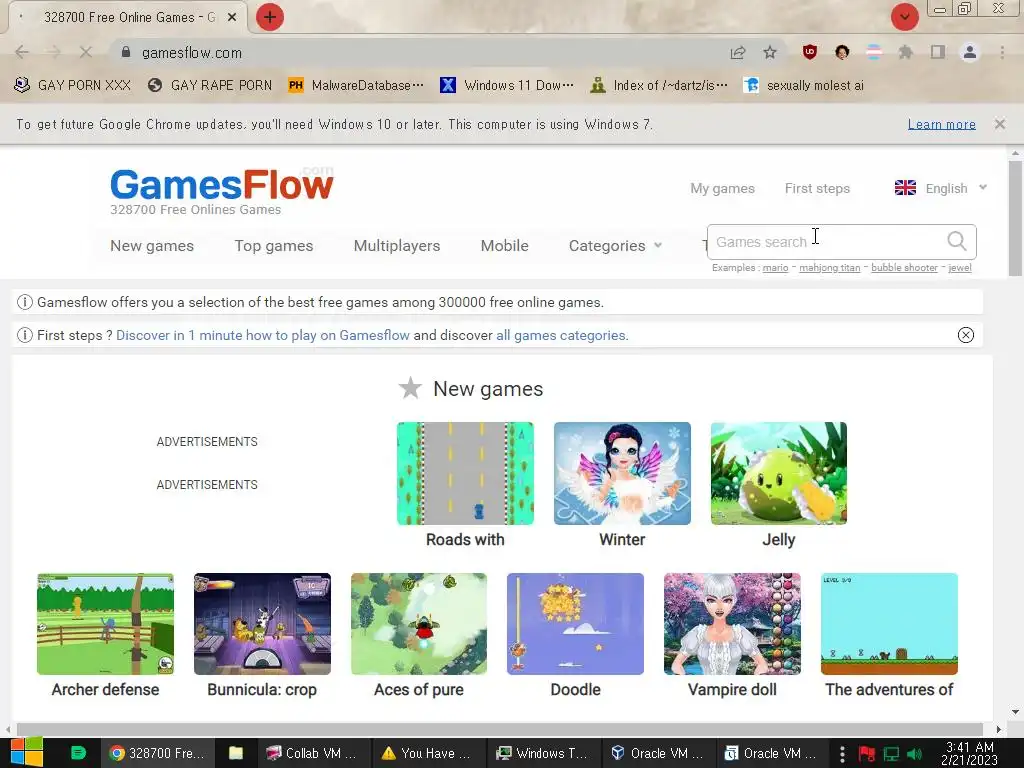1024x768 pixels.
Task: Show hidden tray icons via vertical dots
Action: [x=842, y=753]
